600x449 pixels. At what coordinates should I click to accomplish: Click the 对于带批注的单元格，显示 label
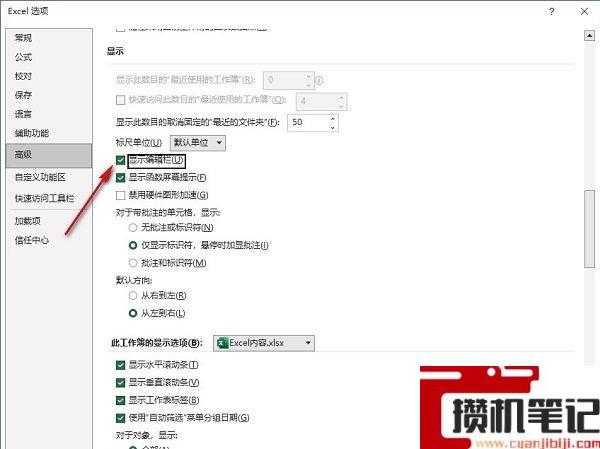tap(168, 212)
